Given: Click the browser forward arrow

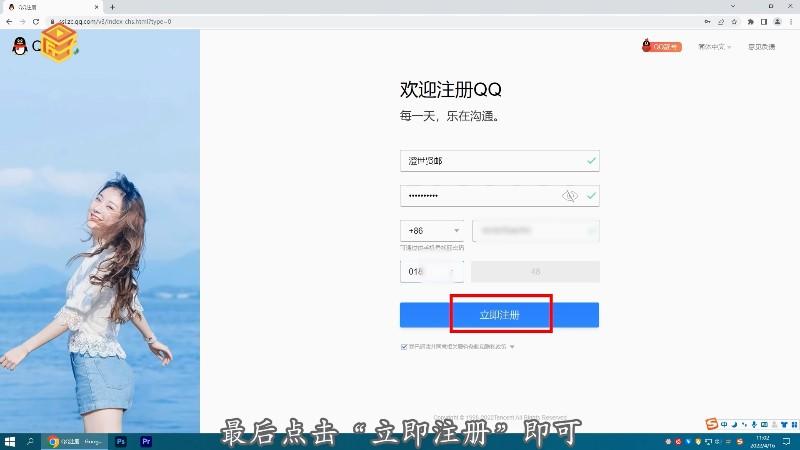Looking at the screenshot, I should pyautogui.click(x=22, y=22).
